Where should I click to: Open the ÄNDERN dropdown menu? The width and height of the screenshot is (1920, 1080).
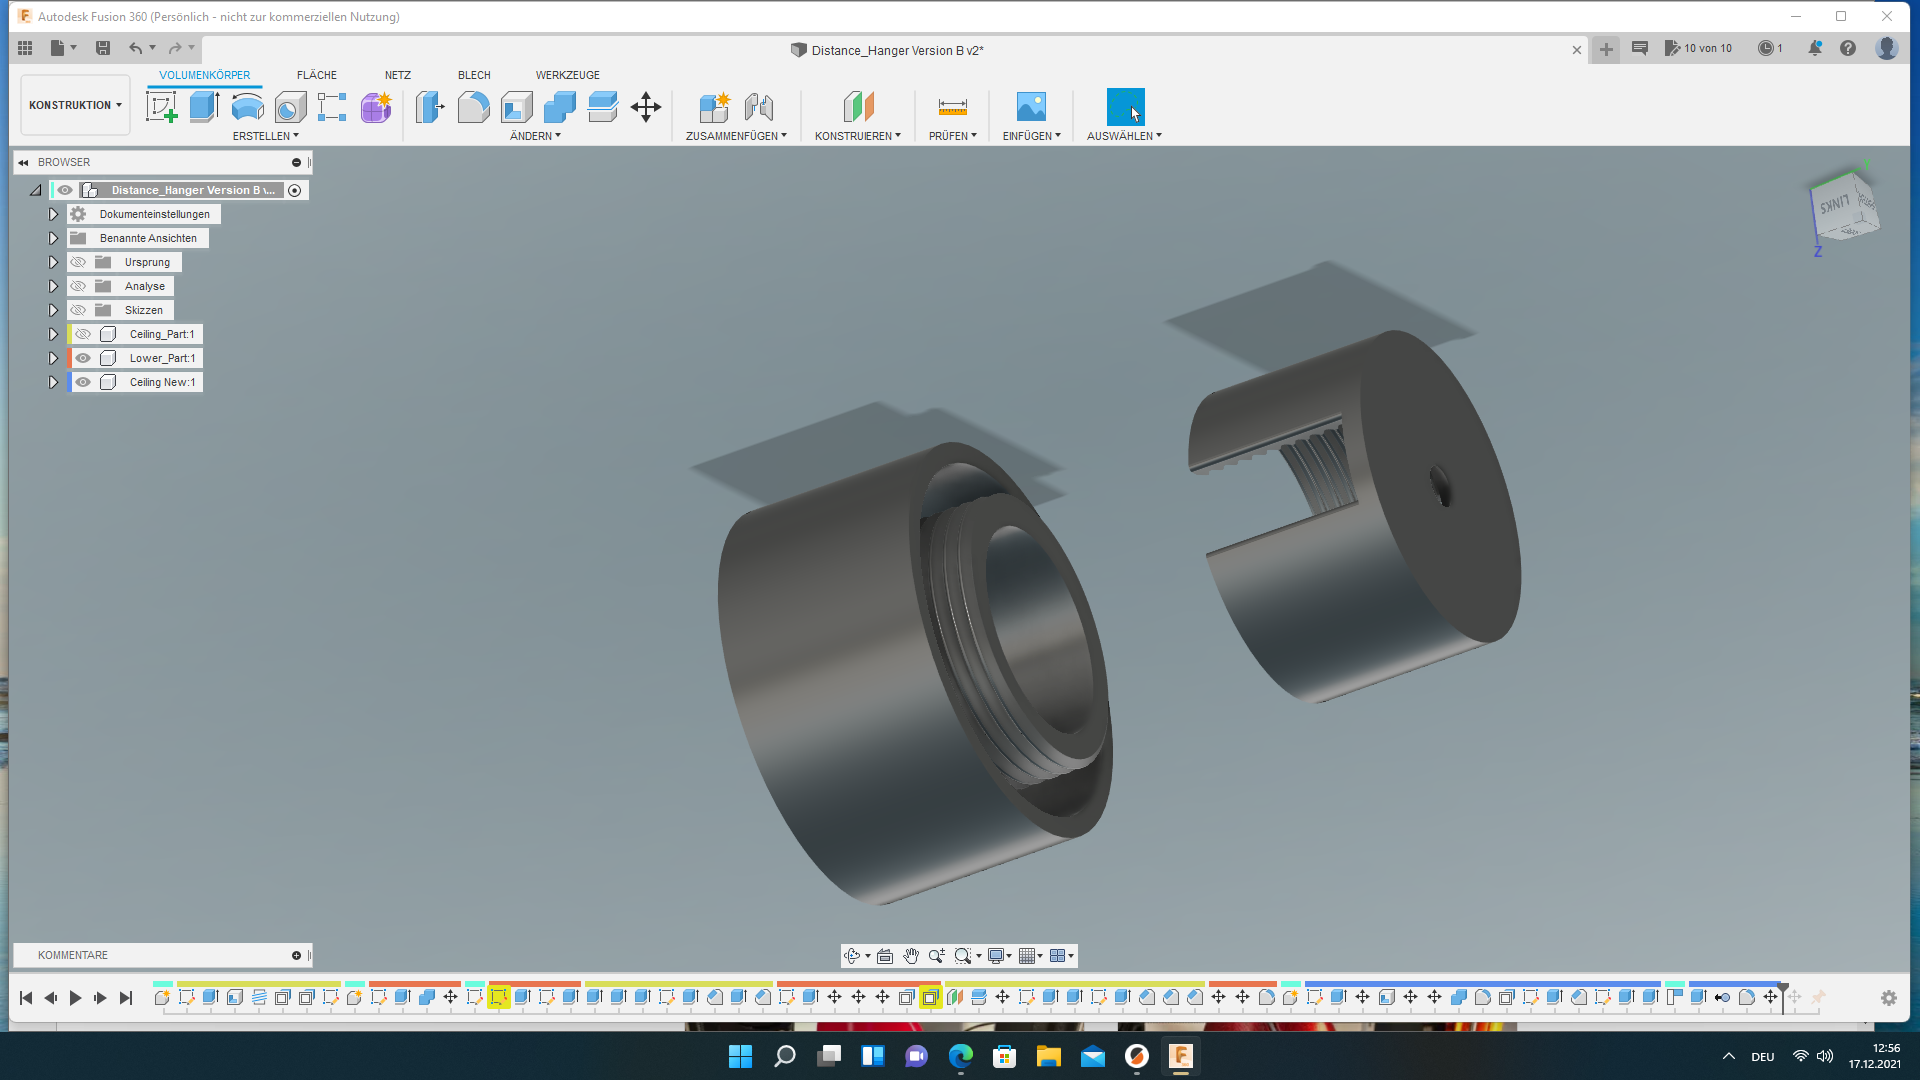click(535, 136)
